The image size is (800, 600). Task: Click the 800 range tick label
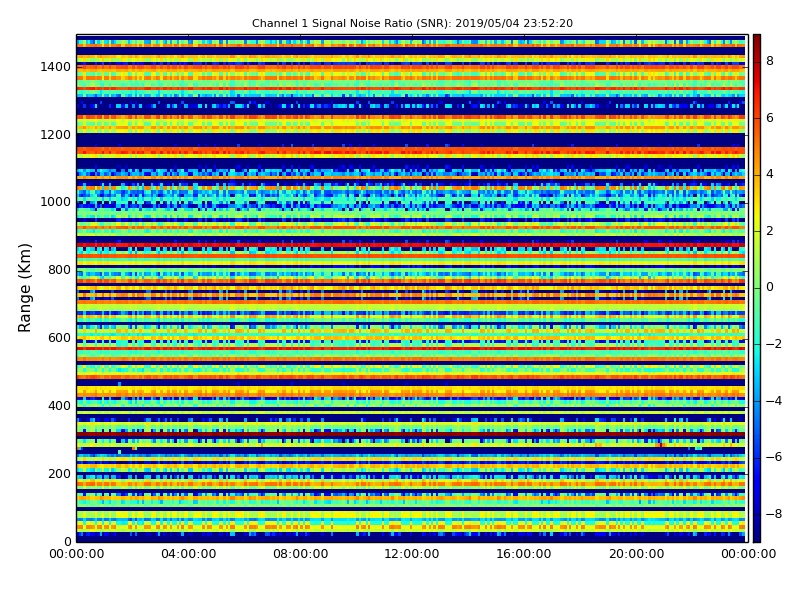(x=59, y=270)
